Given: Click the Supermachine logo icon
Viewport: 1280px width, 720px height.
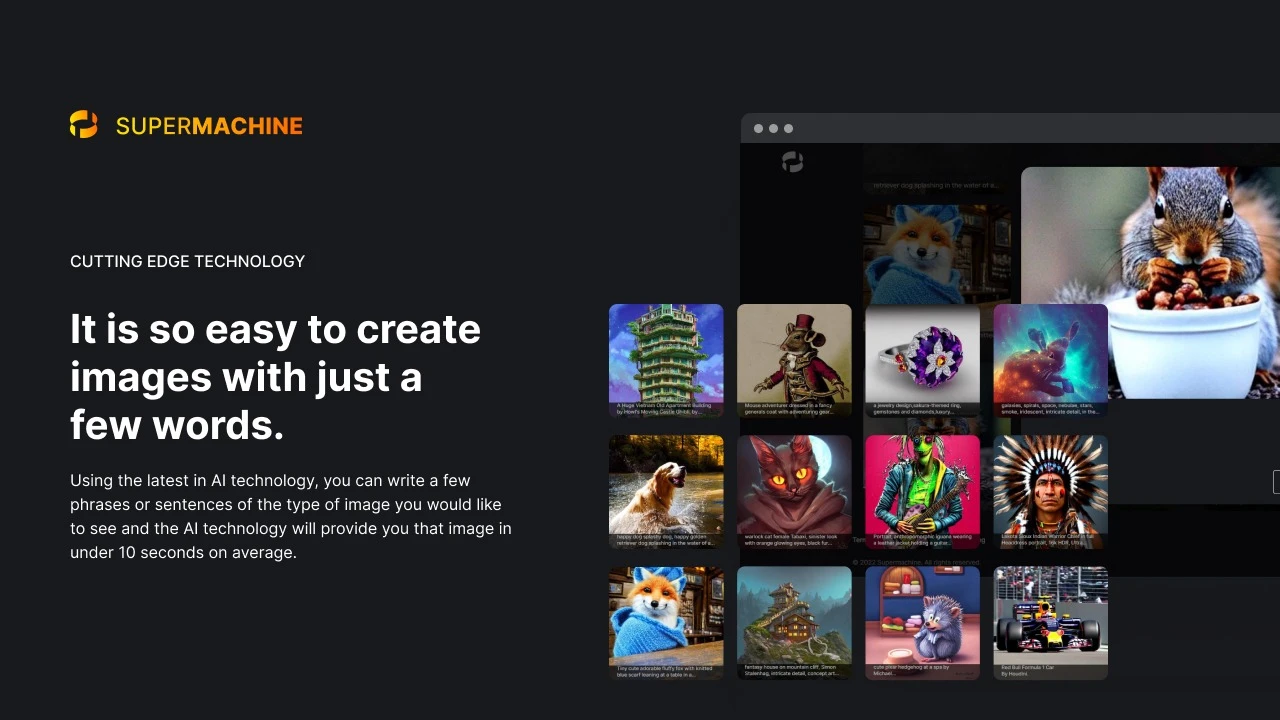Looking at the screenshot, I should pyautogui.click(x=84, y=125).
